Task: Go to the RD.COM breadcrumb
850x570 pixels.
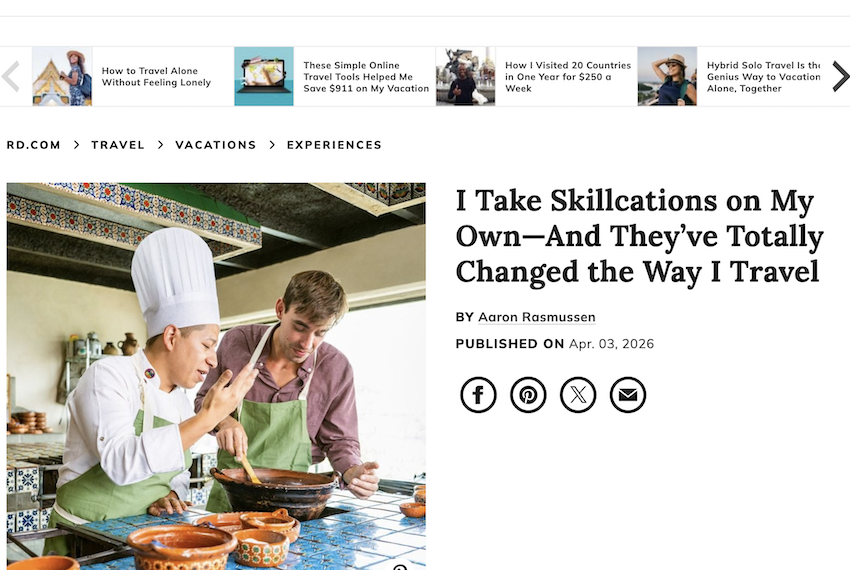Action: (34, 145)
